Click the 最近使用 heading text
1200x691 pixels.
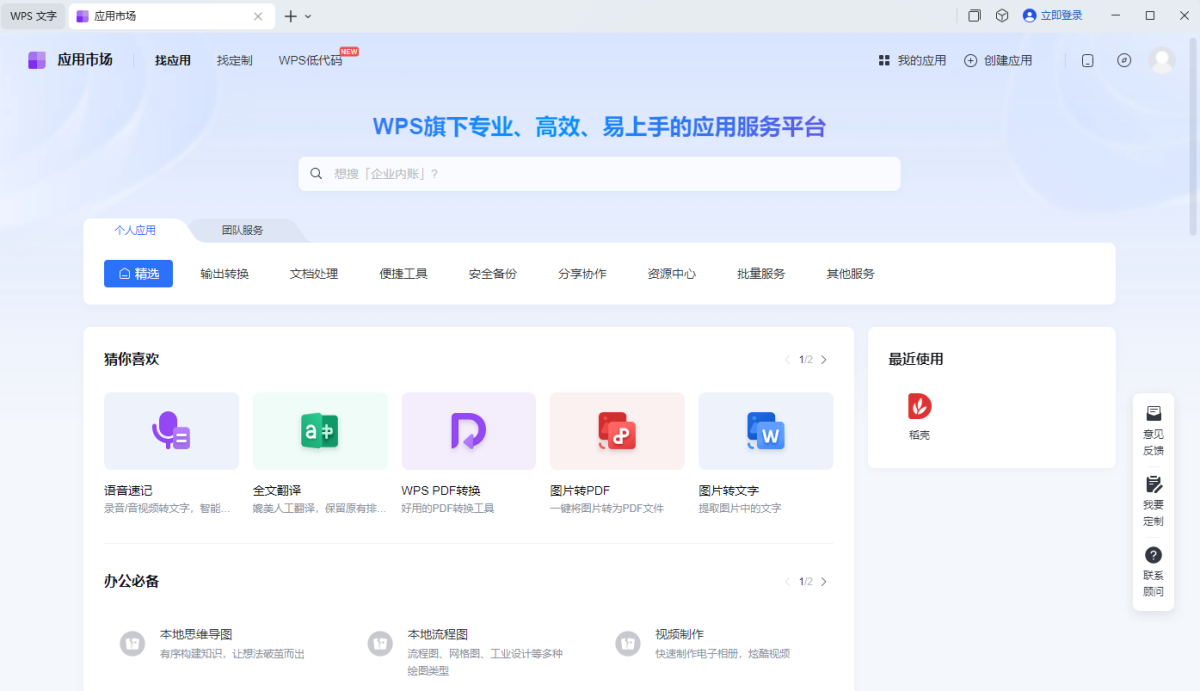[916, 360]
